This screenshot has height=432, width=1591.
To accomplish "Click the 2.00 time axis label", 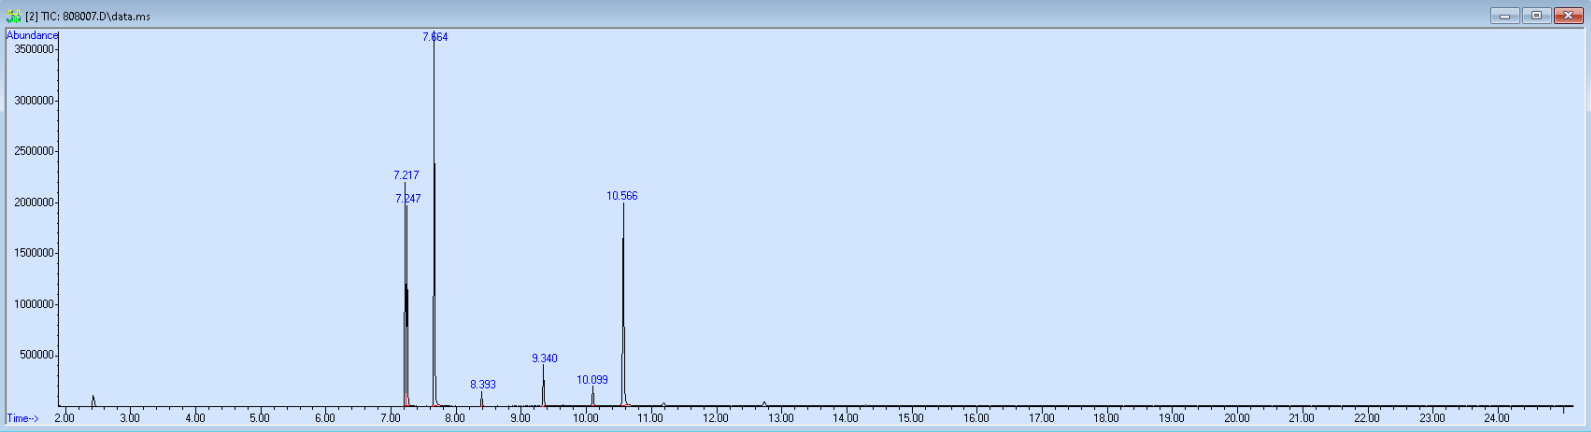I will click(x=65, y=418).
